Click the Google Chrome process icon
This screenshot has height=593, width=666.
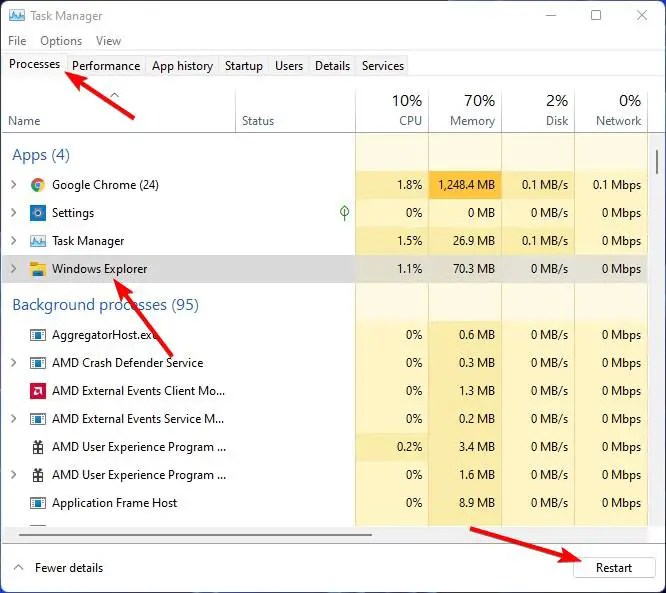click(38, 185)
